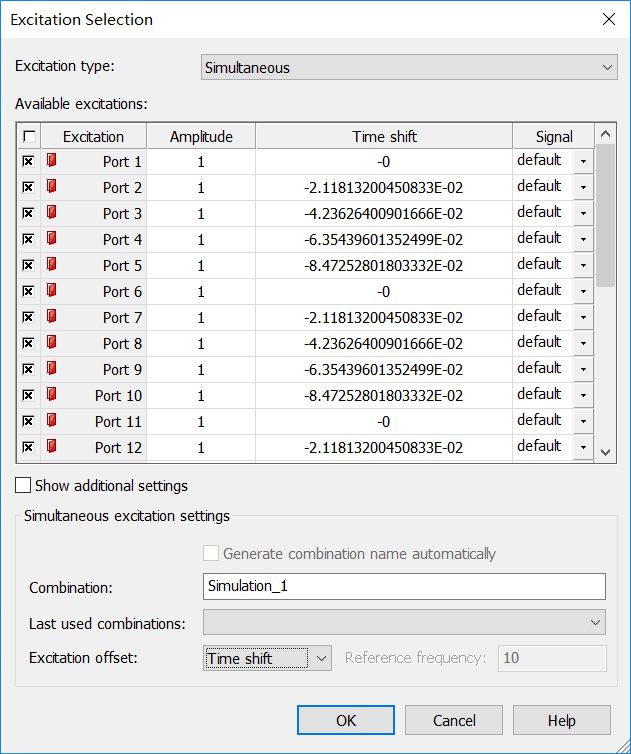Uncheck the Port 7 excitation checkbox
631x754 pixels.
pos(28,317)
